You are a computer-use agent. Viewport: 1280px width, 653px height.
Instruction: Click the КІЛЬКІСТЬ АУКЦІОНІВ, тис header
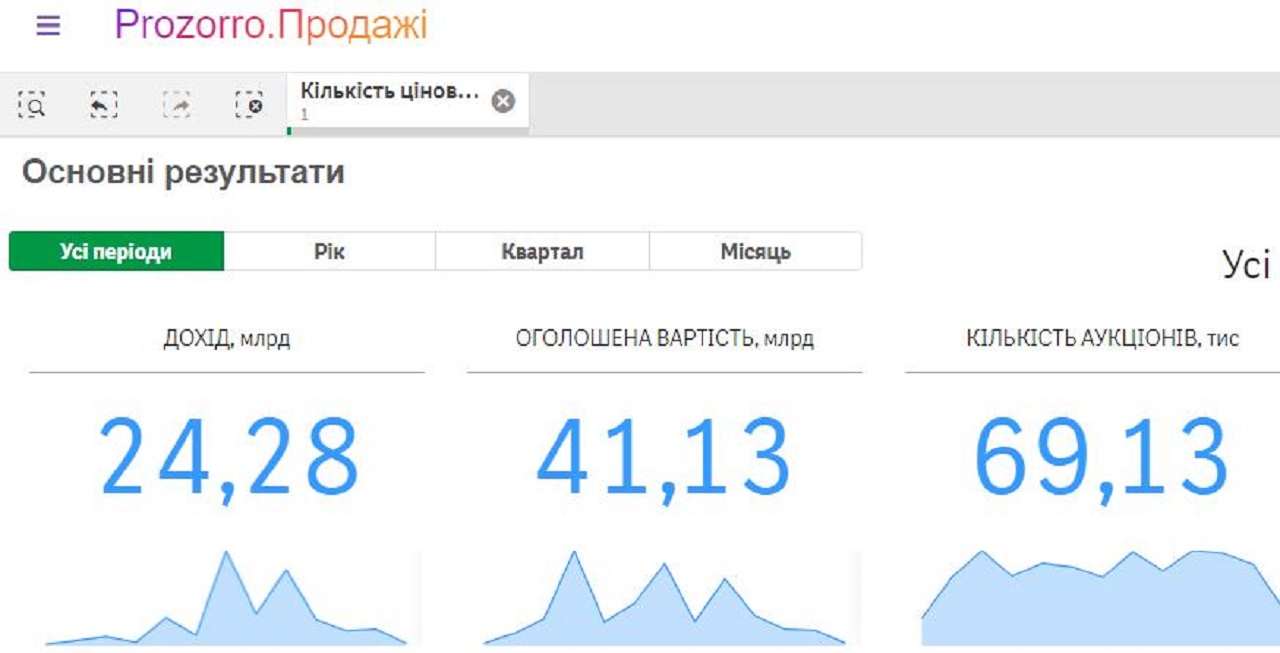pos(1102,339)
